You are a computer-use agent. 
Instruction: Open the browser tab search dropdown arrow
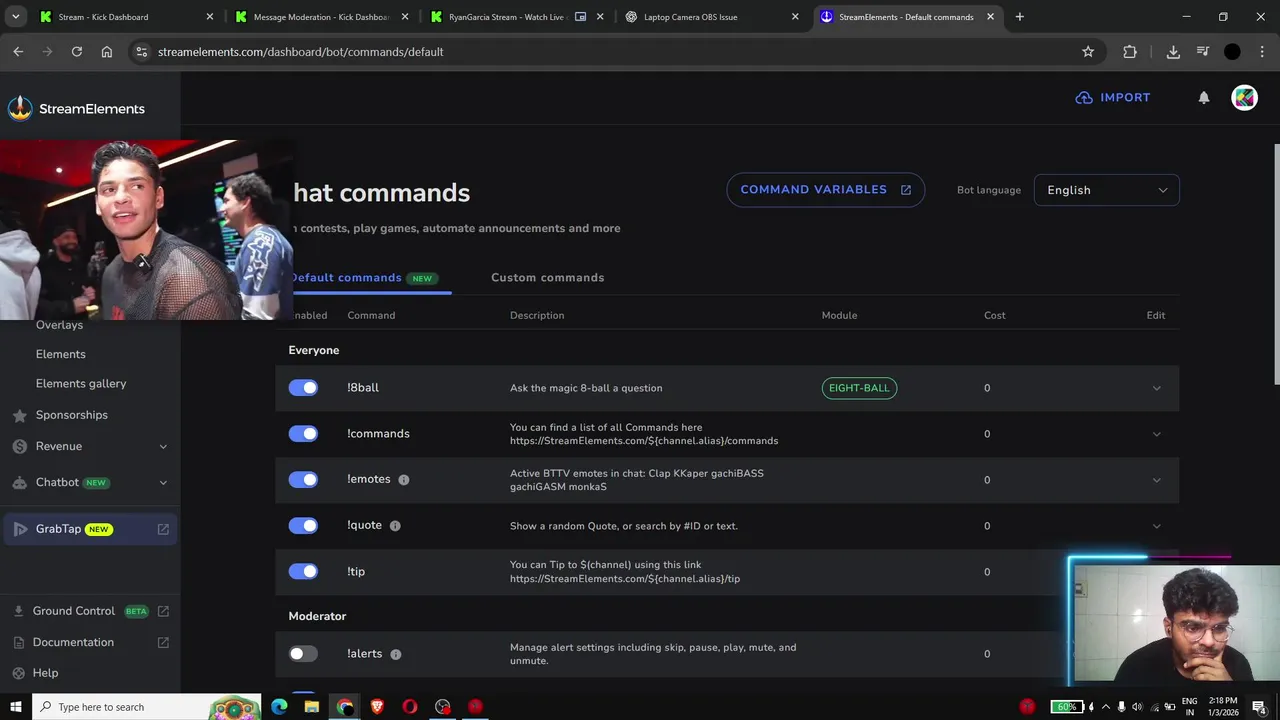point(15,17)
